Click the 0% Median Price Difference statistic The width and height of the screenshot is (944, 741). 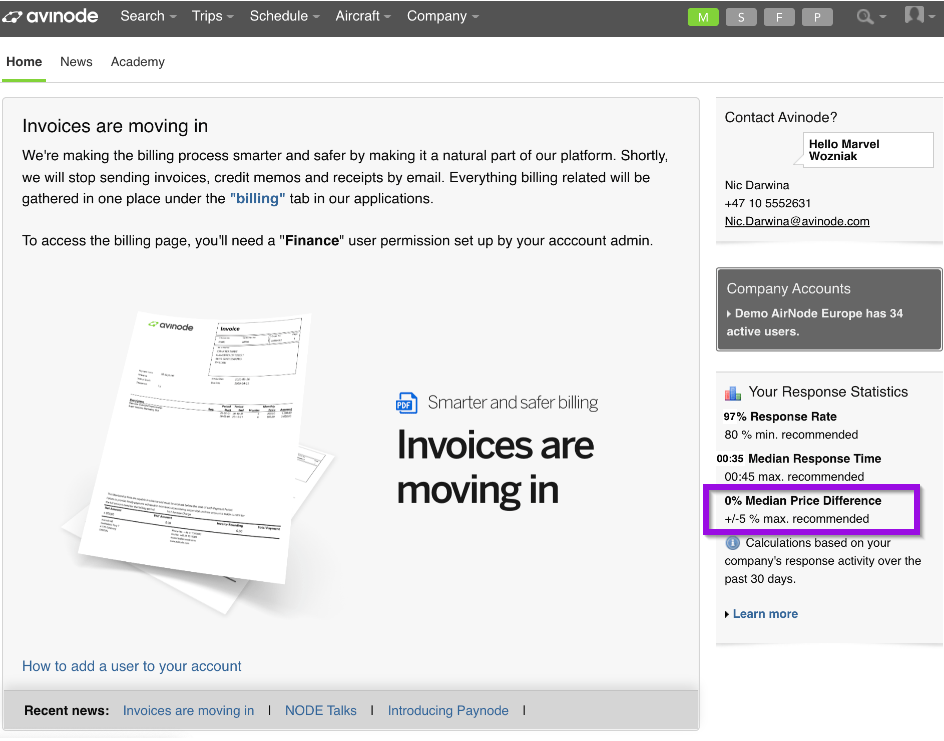click(803, 501)
